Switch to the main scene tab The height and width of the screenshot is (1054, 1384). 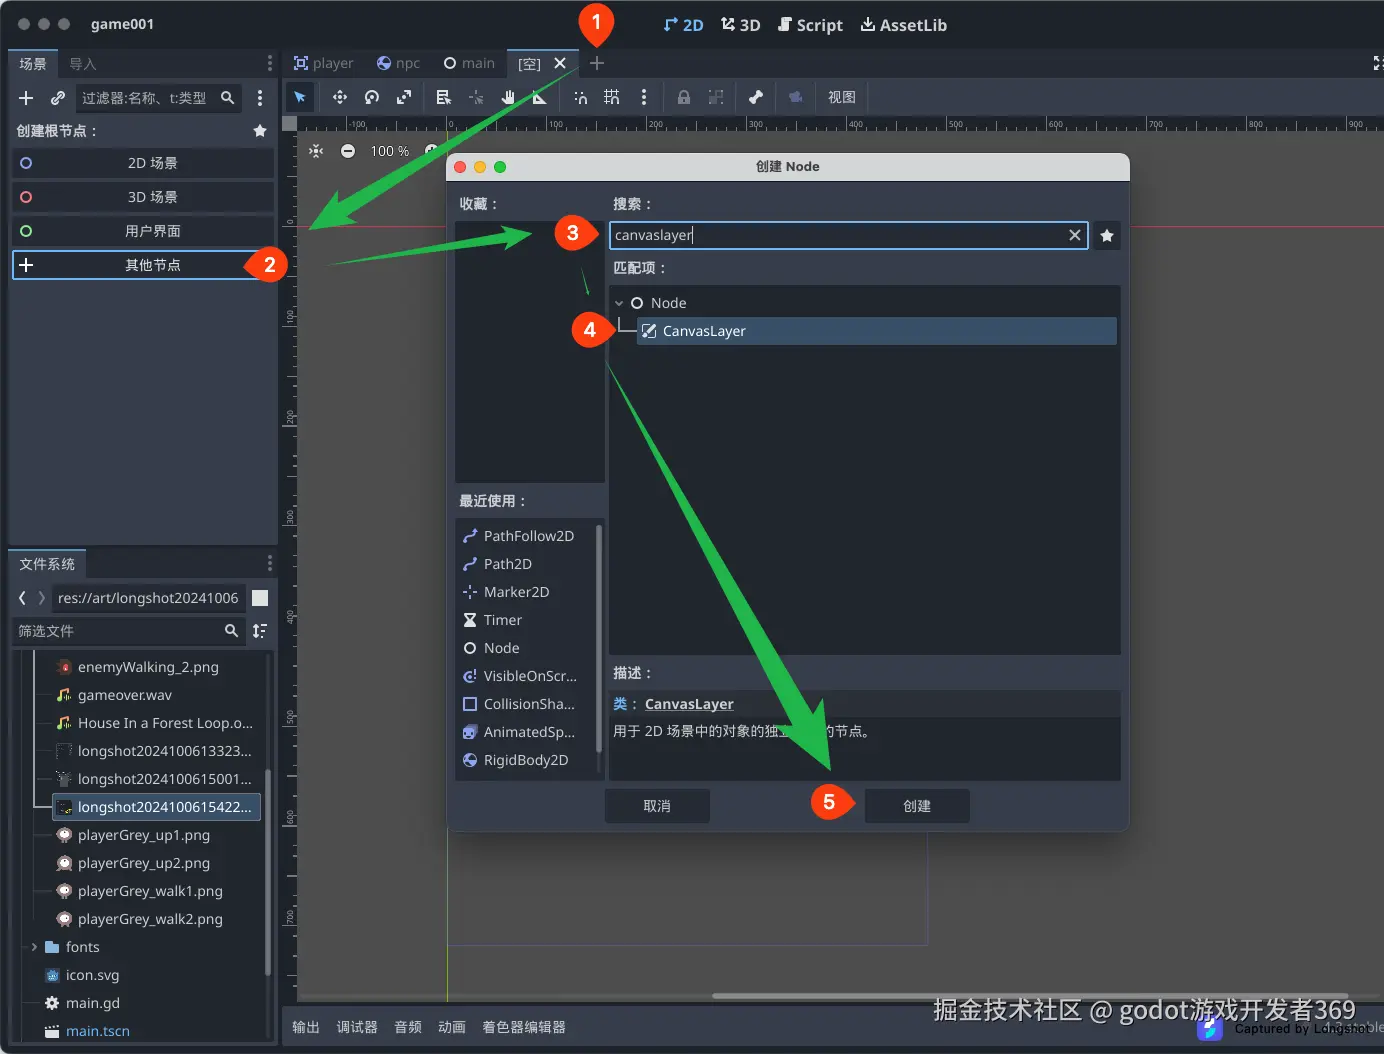tap(469, 63)
